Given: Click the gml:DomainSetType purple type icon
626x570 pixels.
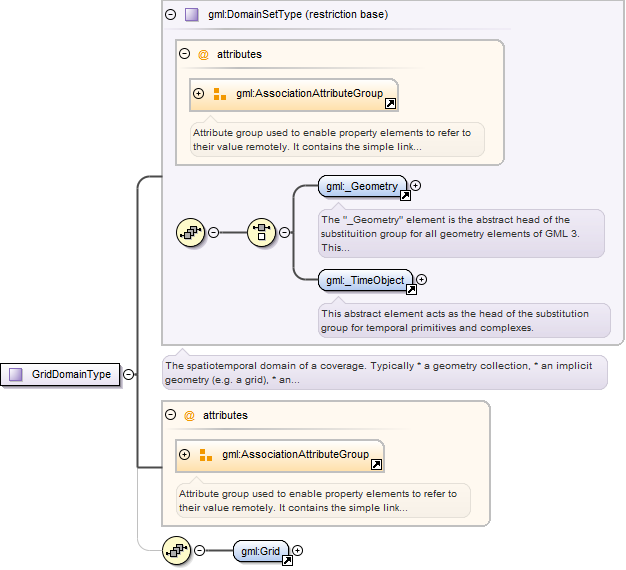Looking at the screenshot, I should point(192,15).
